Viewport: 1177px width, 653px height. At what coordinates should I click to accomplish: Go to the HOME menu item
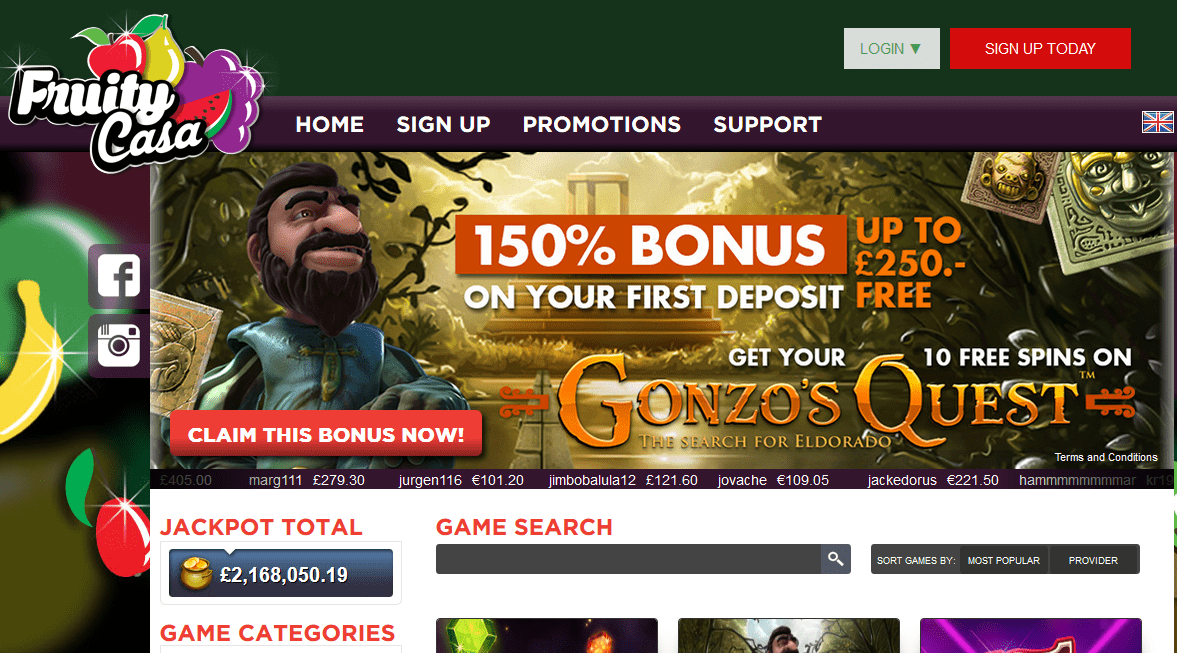click(330, 125)
